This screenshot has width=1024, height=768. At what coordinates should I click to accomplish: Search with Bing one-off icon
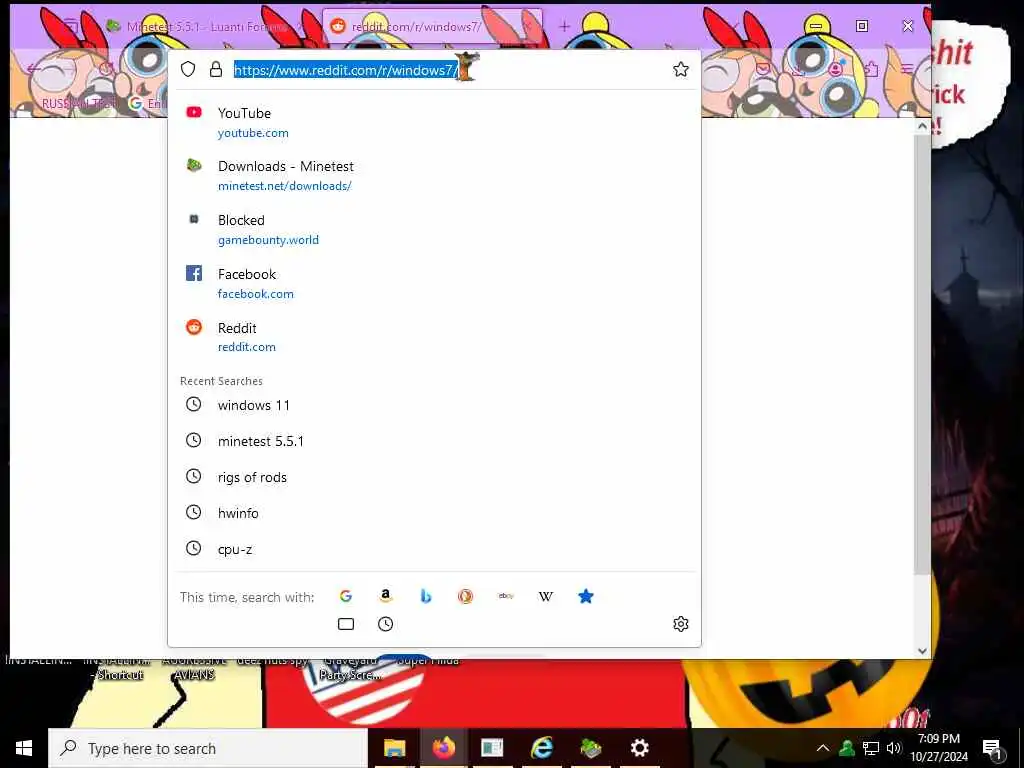tap(426, 596)
